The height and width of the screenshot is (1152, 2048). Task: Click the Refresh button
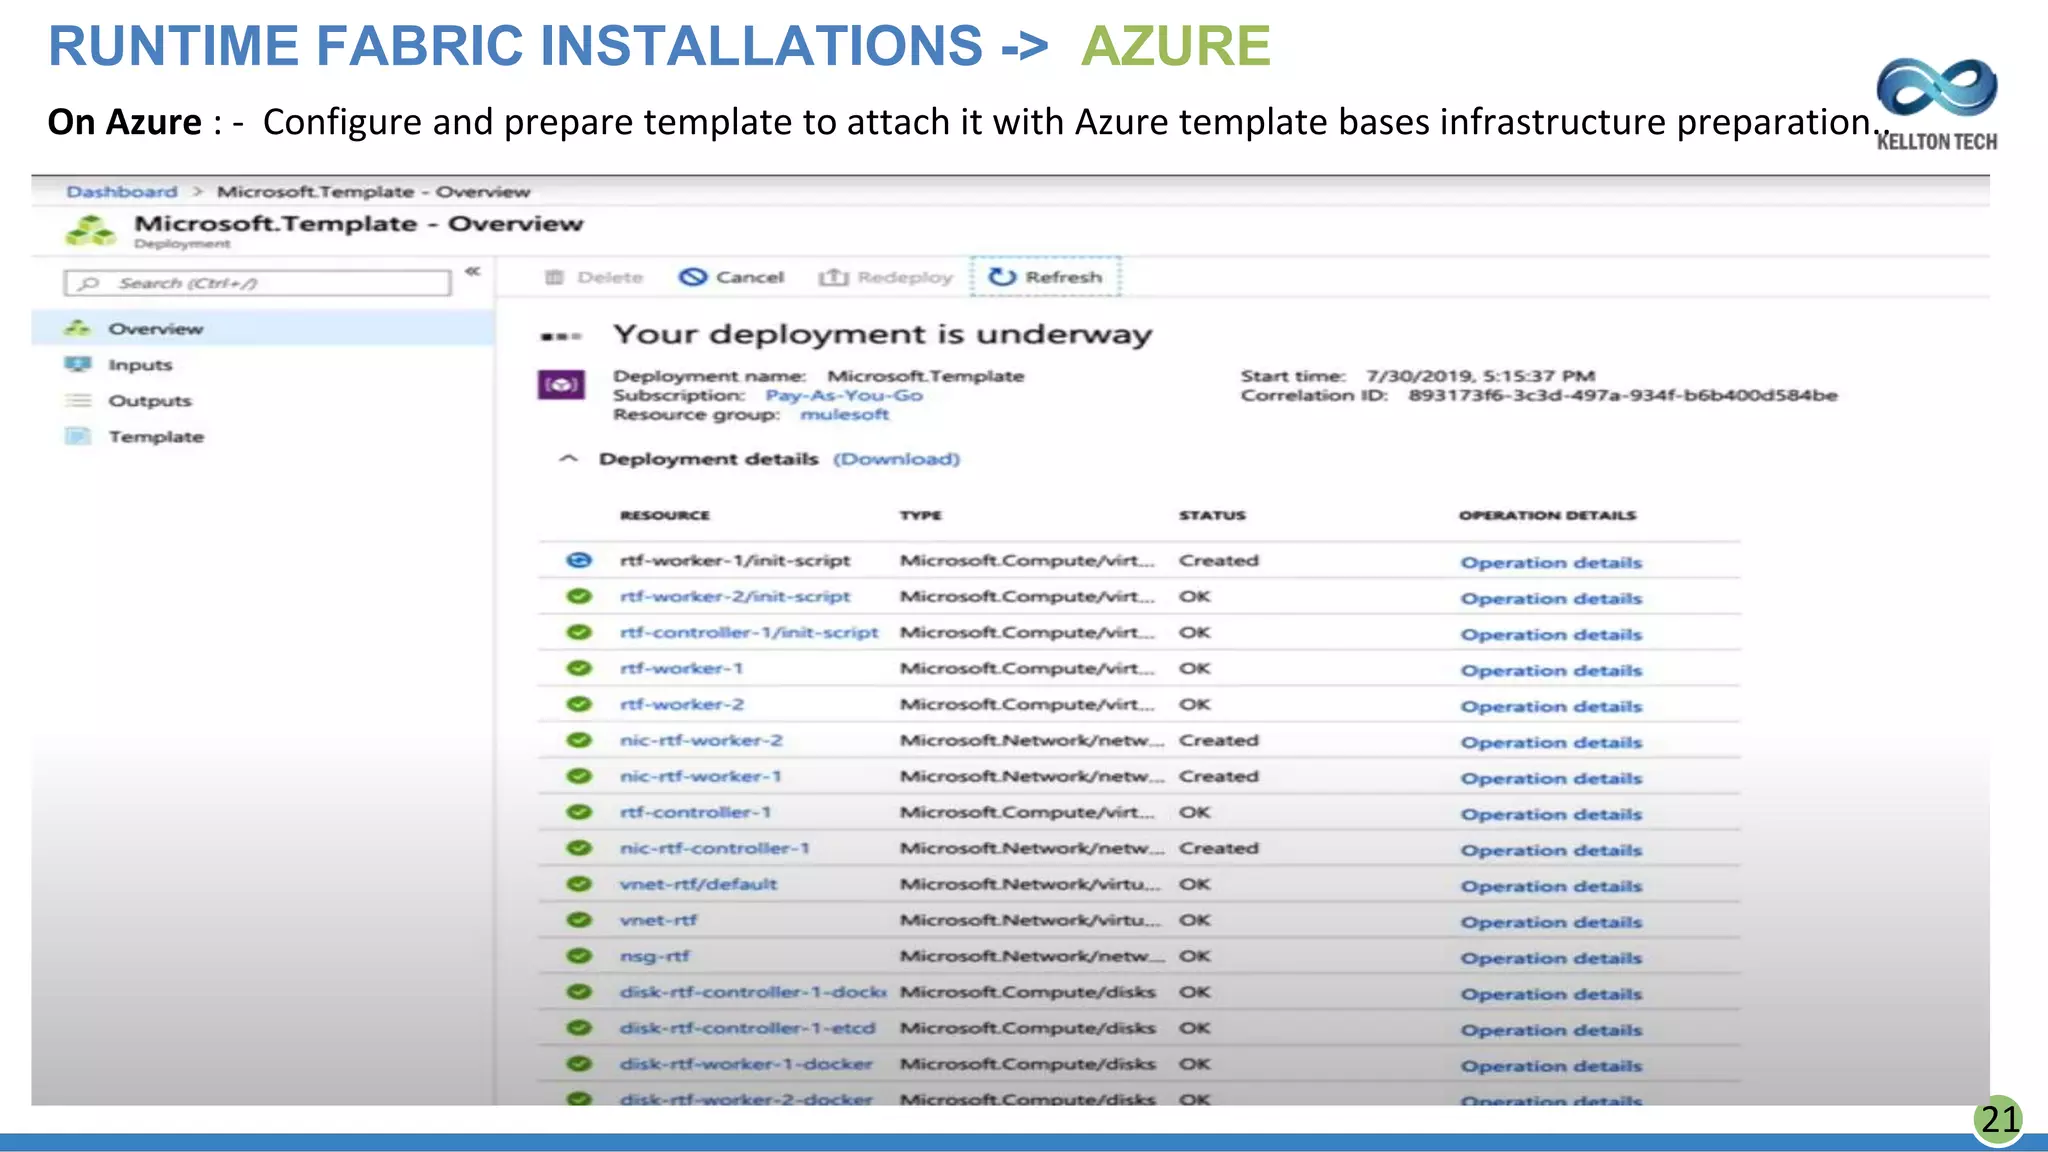[1046, 277]
